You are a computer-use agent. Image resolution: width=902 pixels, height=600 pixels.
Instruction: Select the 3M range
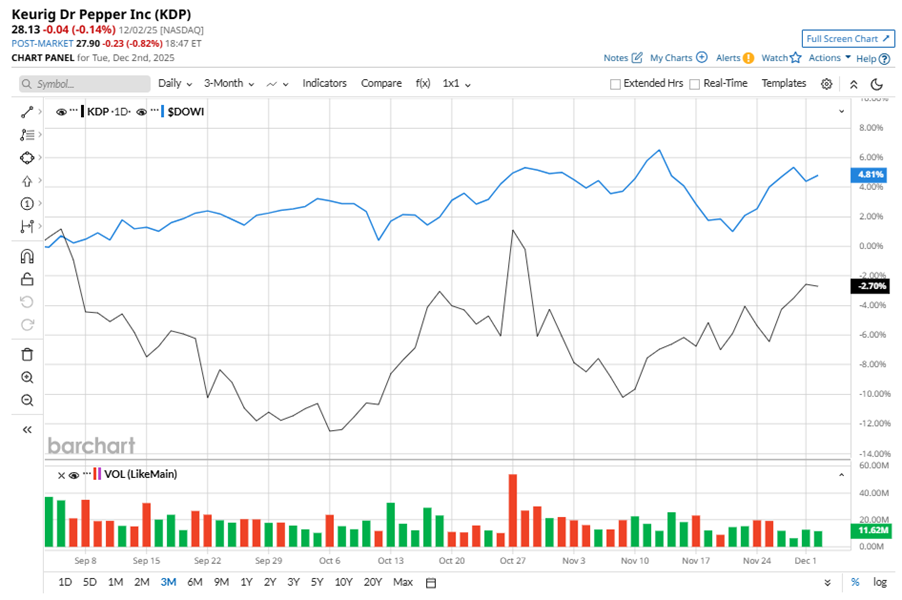pos(168,582)
